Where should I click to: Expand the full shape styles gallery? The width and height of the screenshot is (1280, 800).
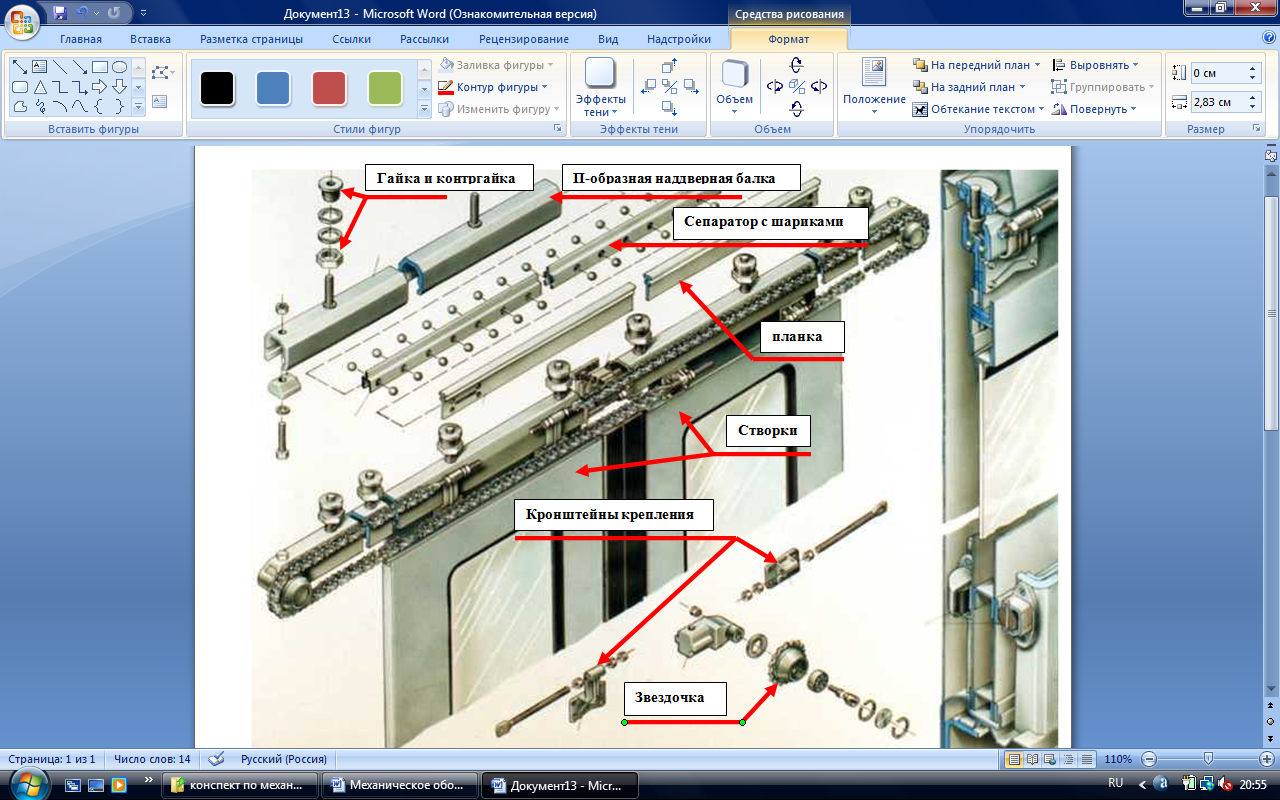point(424,107)
